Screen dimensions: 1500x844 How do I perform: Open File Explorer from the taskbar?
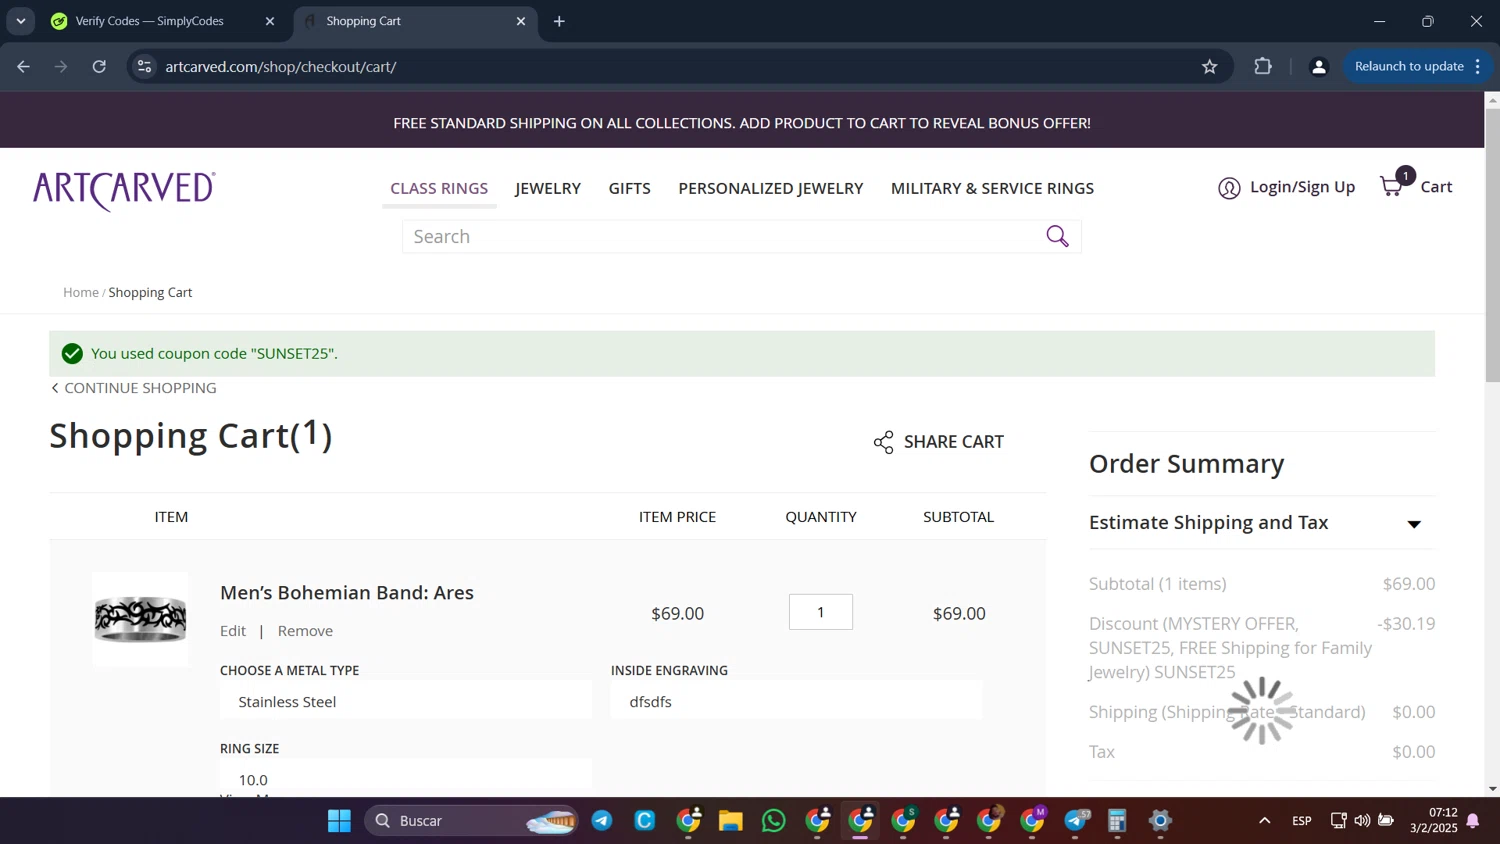point(731,821)
